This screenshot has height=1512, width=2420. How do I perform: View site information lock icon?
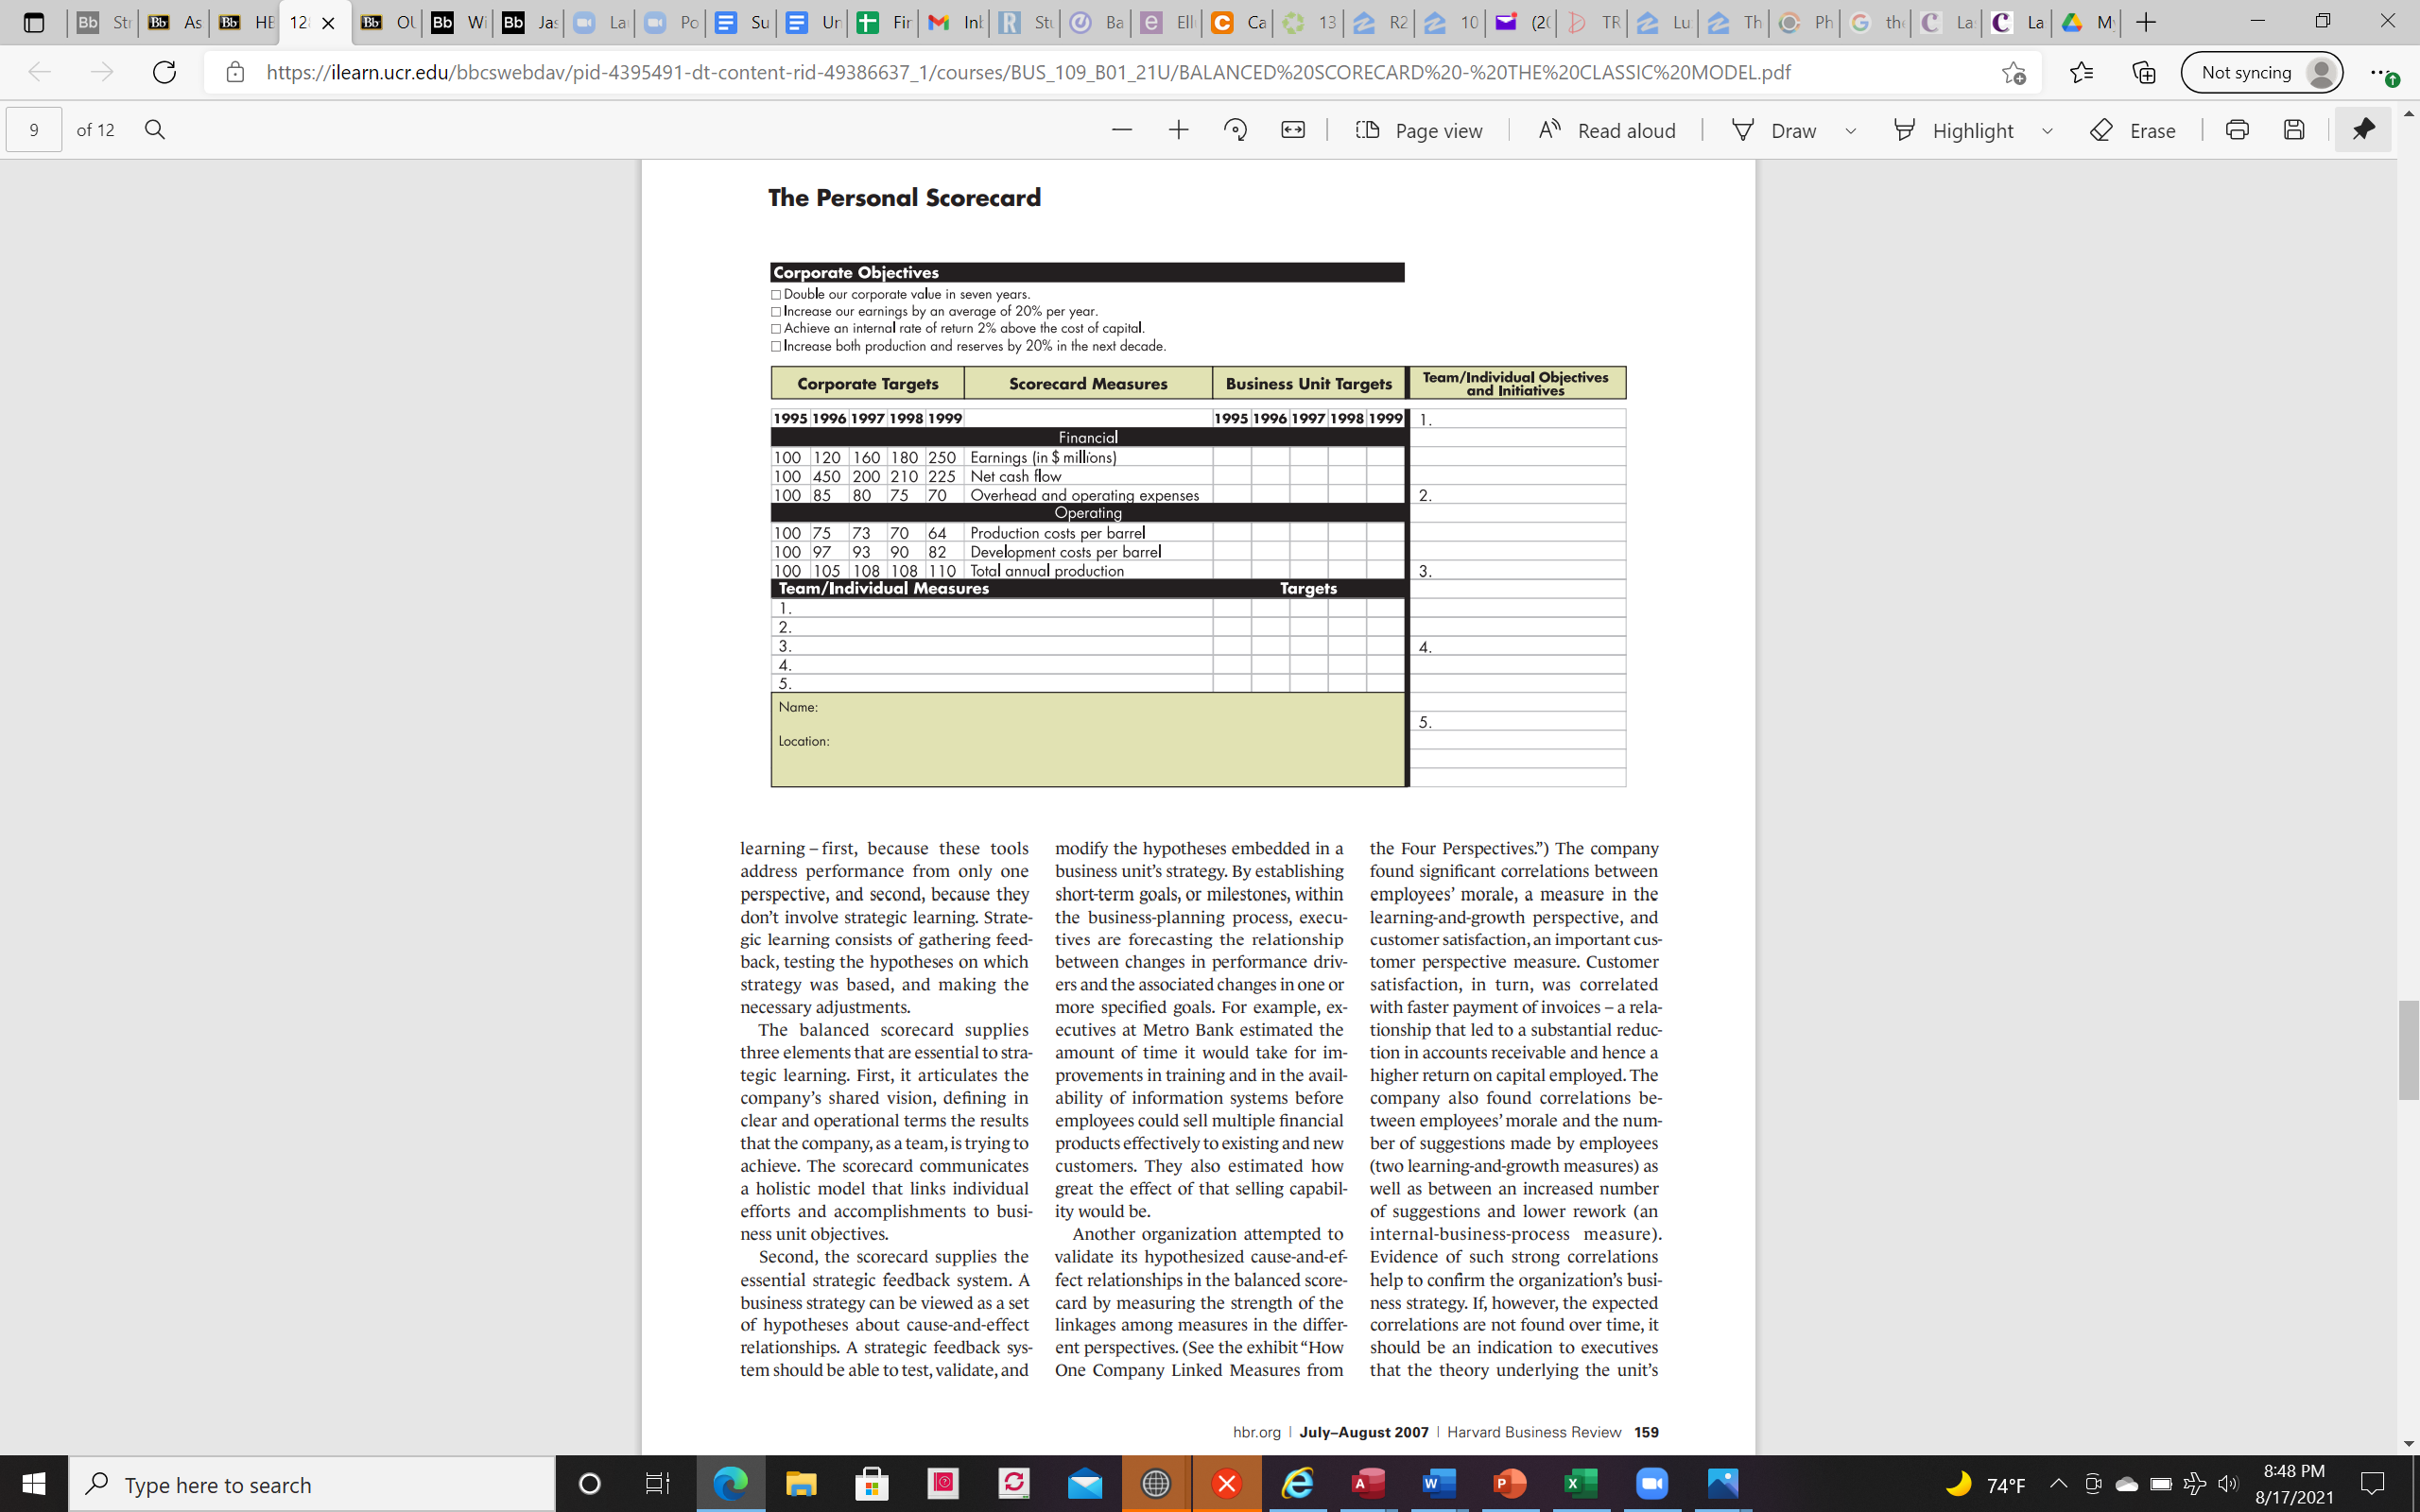234,72
